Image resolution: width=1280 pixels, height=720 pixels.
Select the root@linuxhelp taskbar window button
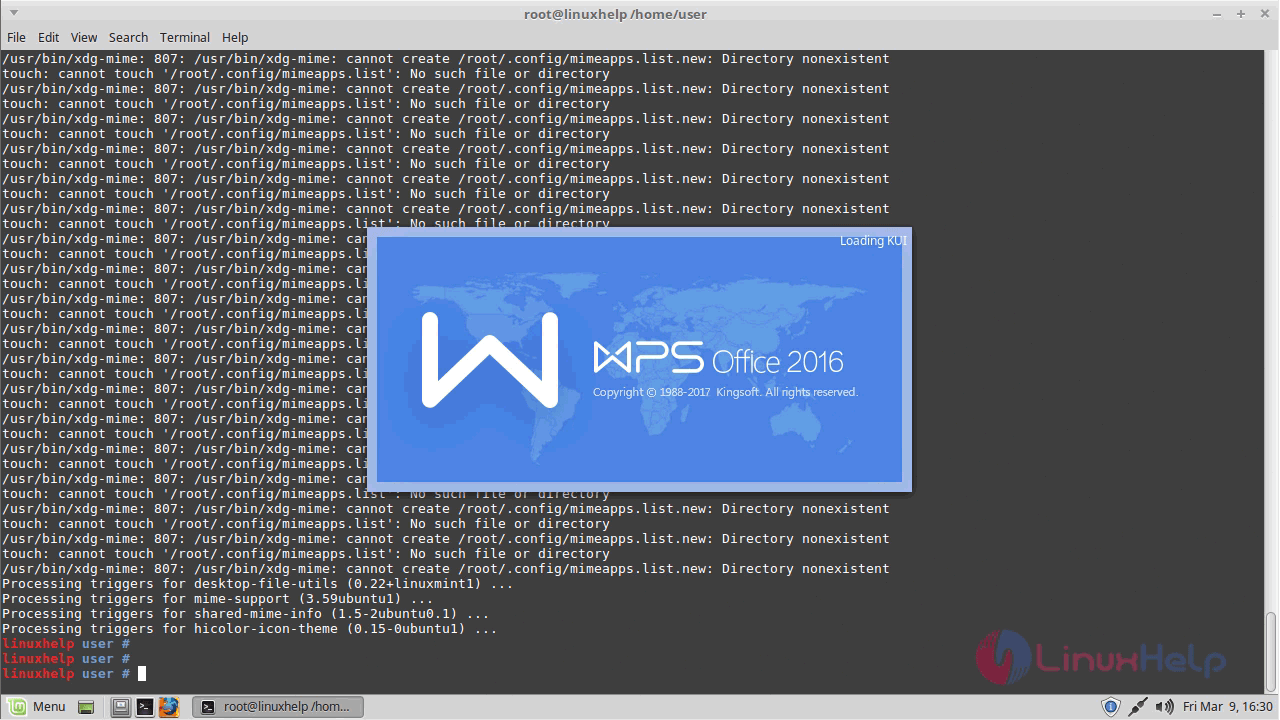[278, 707]
